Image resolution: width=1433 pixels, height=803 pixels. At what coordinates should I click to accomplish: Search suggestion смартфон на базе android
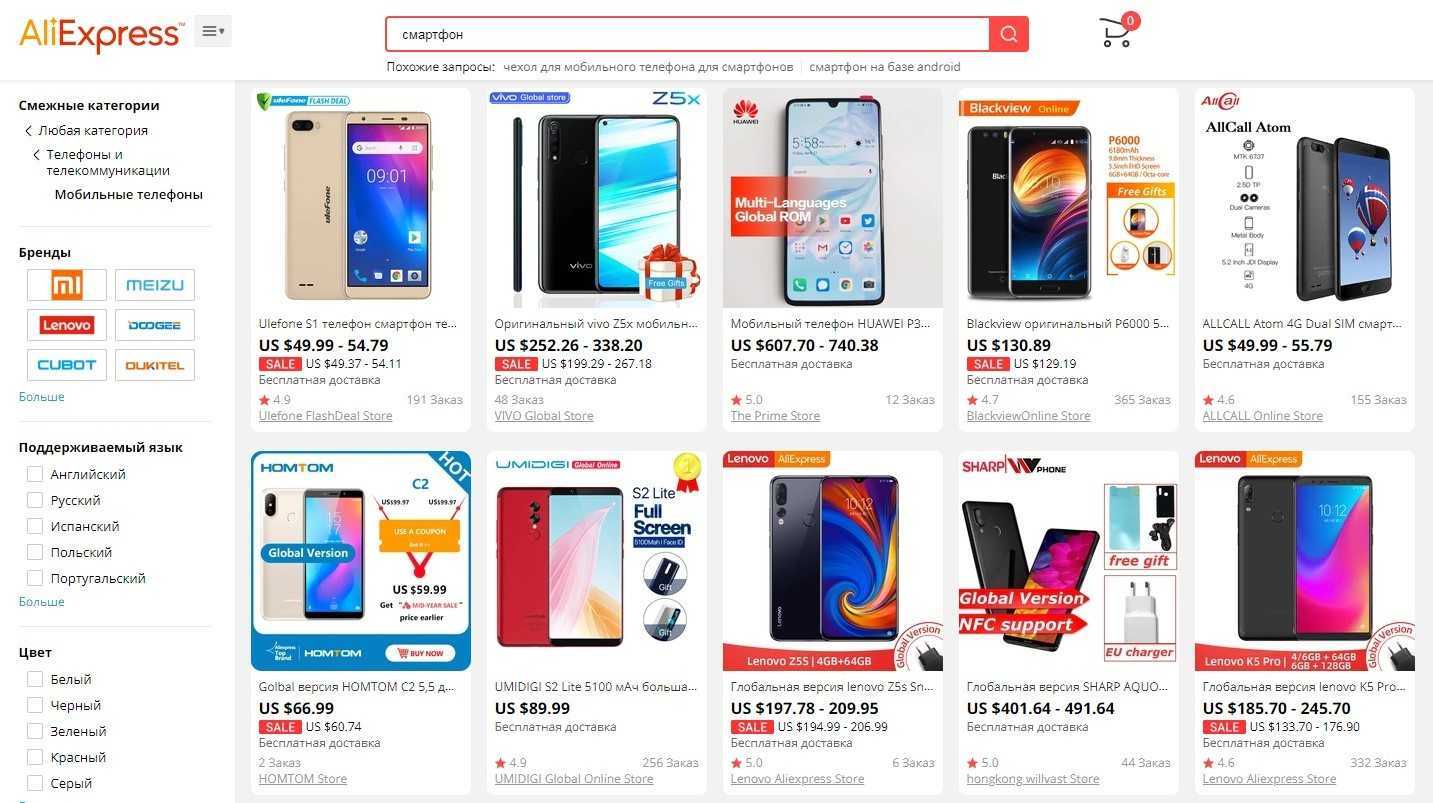[884, 67]
